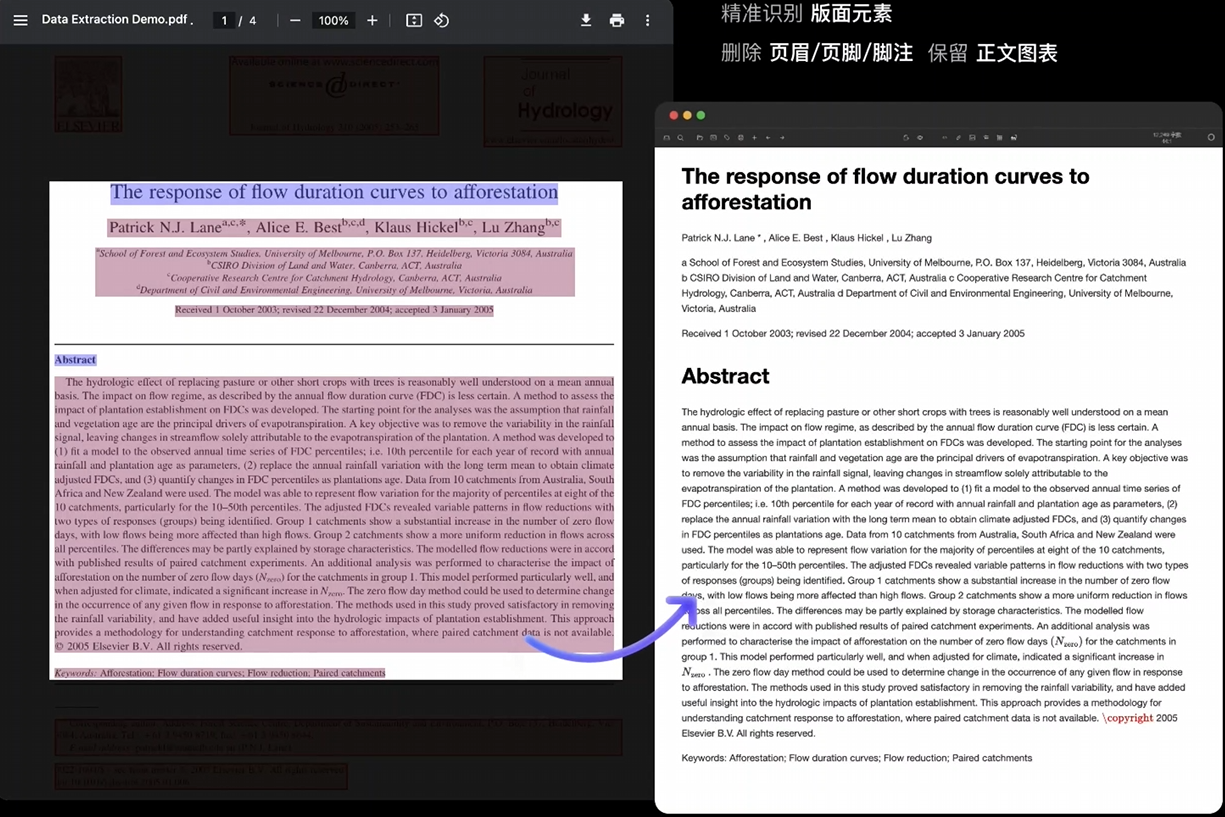Click the 'Received 1 October 2003' line in right window
Viewport: 1225px width, 817px height.
853,333
